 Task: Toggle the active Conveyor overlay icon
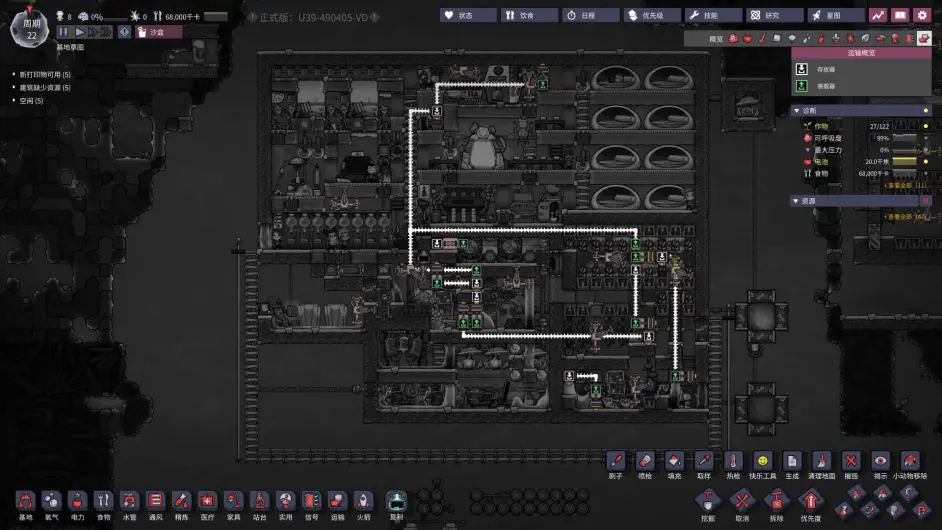[x=924, y=38]
